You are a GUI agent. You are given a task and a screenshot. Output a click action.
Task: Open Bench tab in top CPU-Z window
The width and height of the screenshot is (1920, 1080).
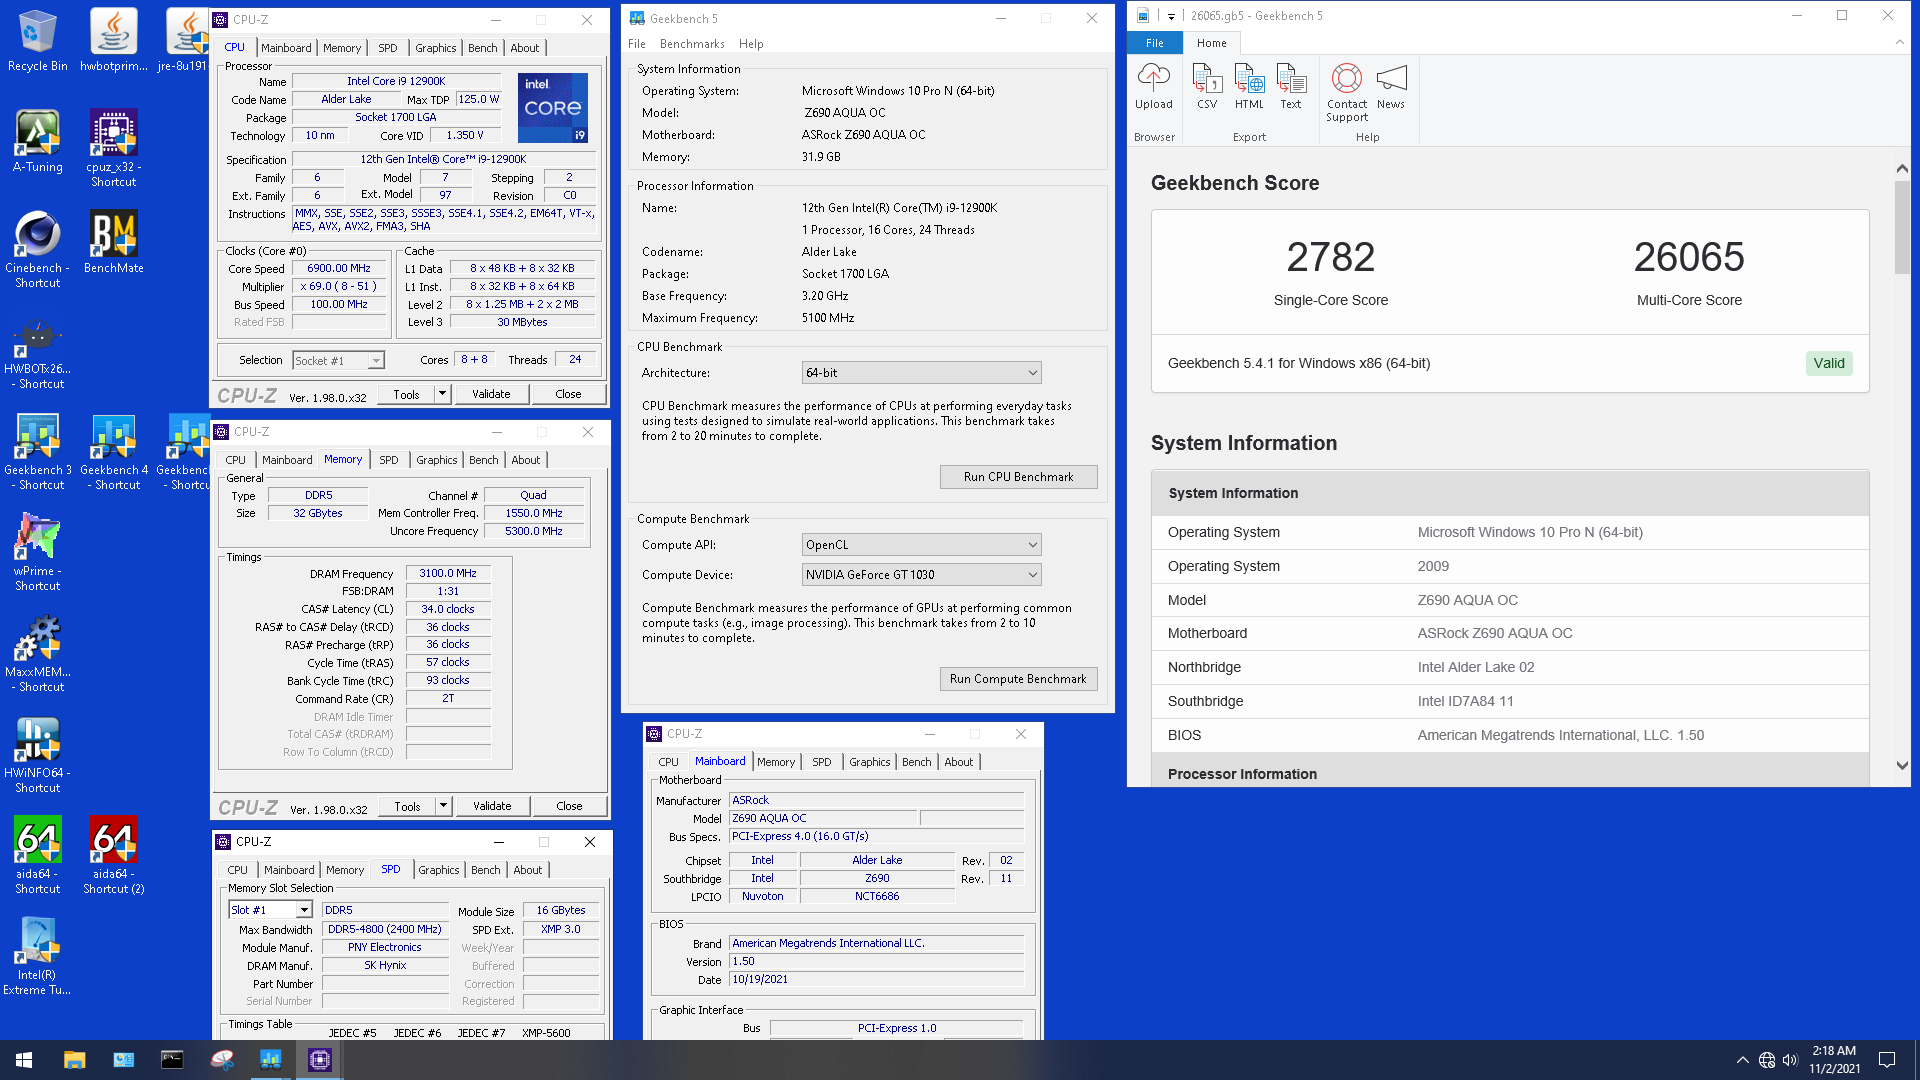click(x=483, y=48)
